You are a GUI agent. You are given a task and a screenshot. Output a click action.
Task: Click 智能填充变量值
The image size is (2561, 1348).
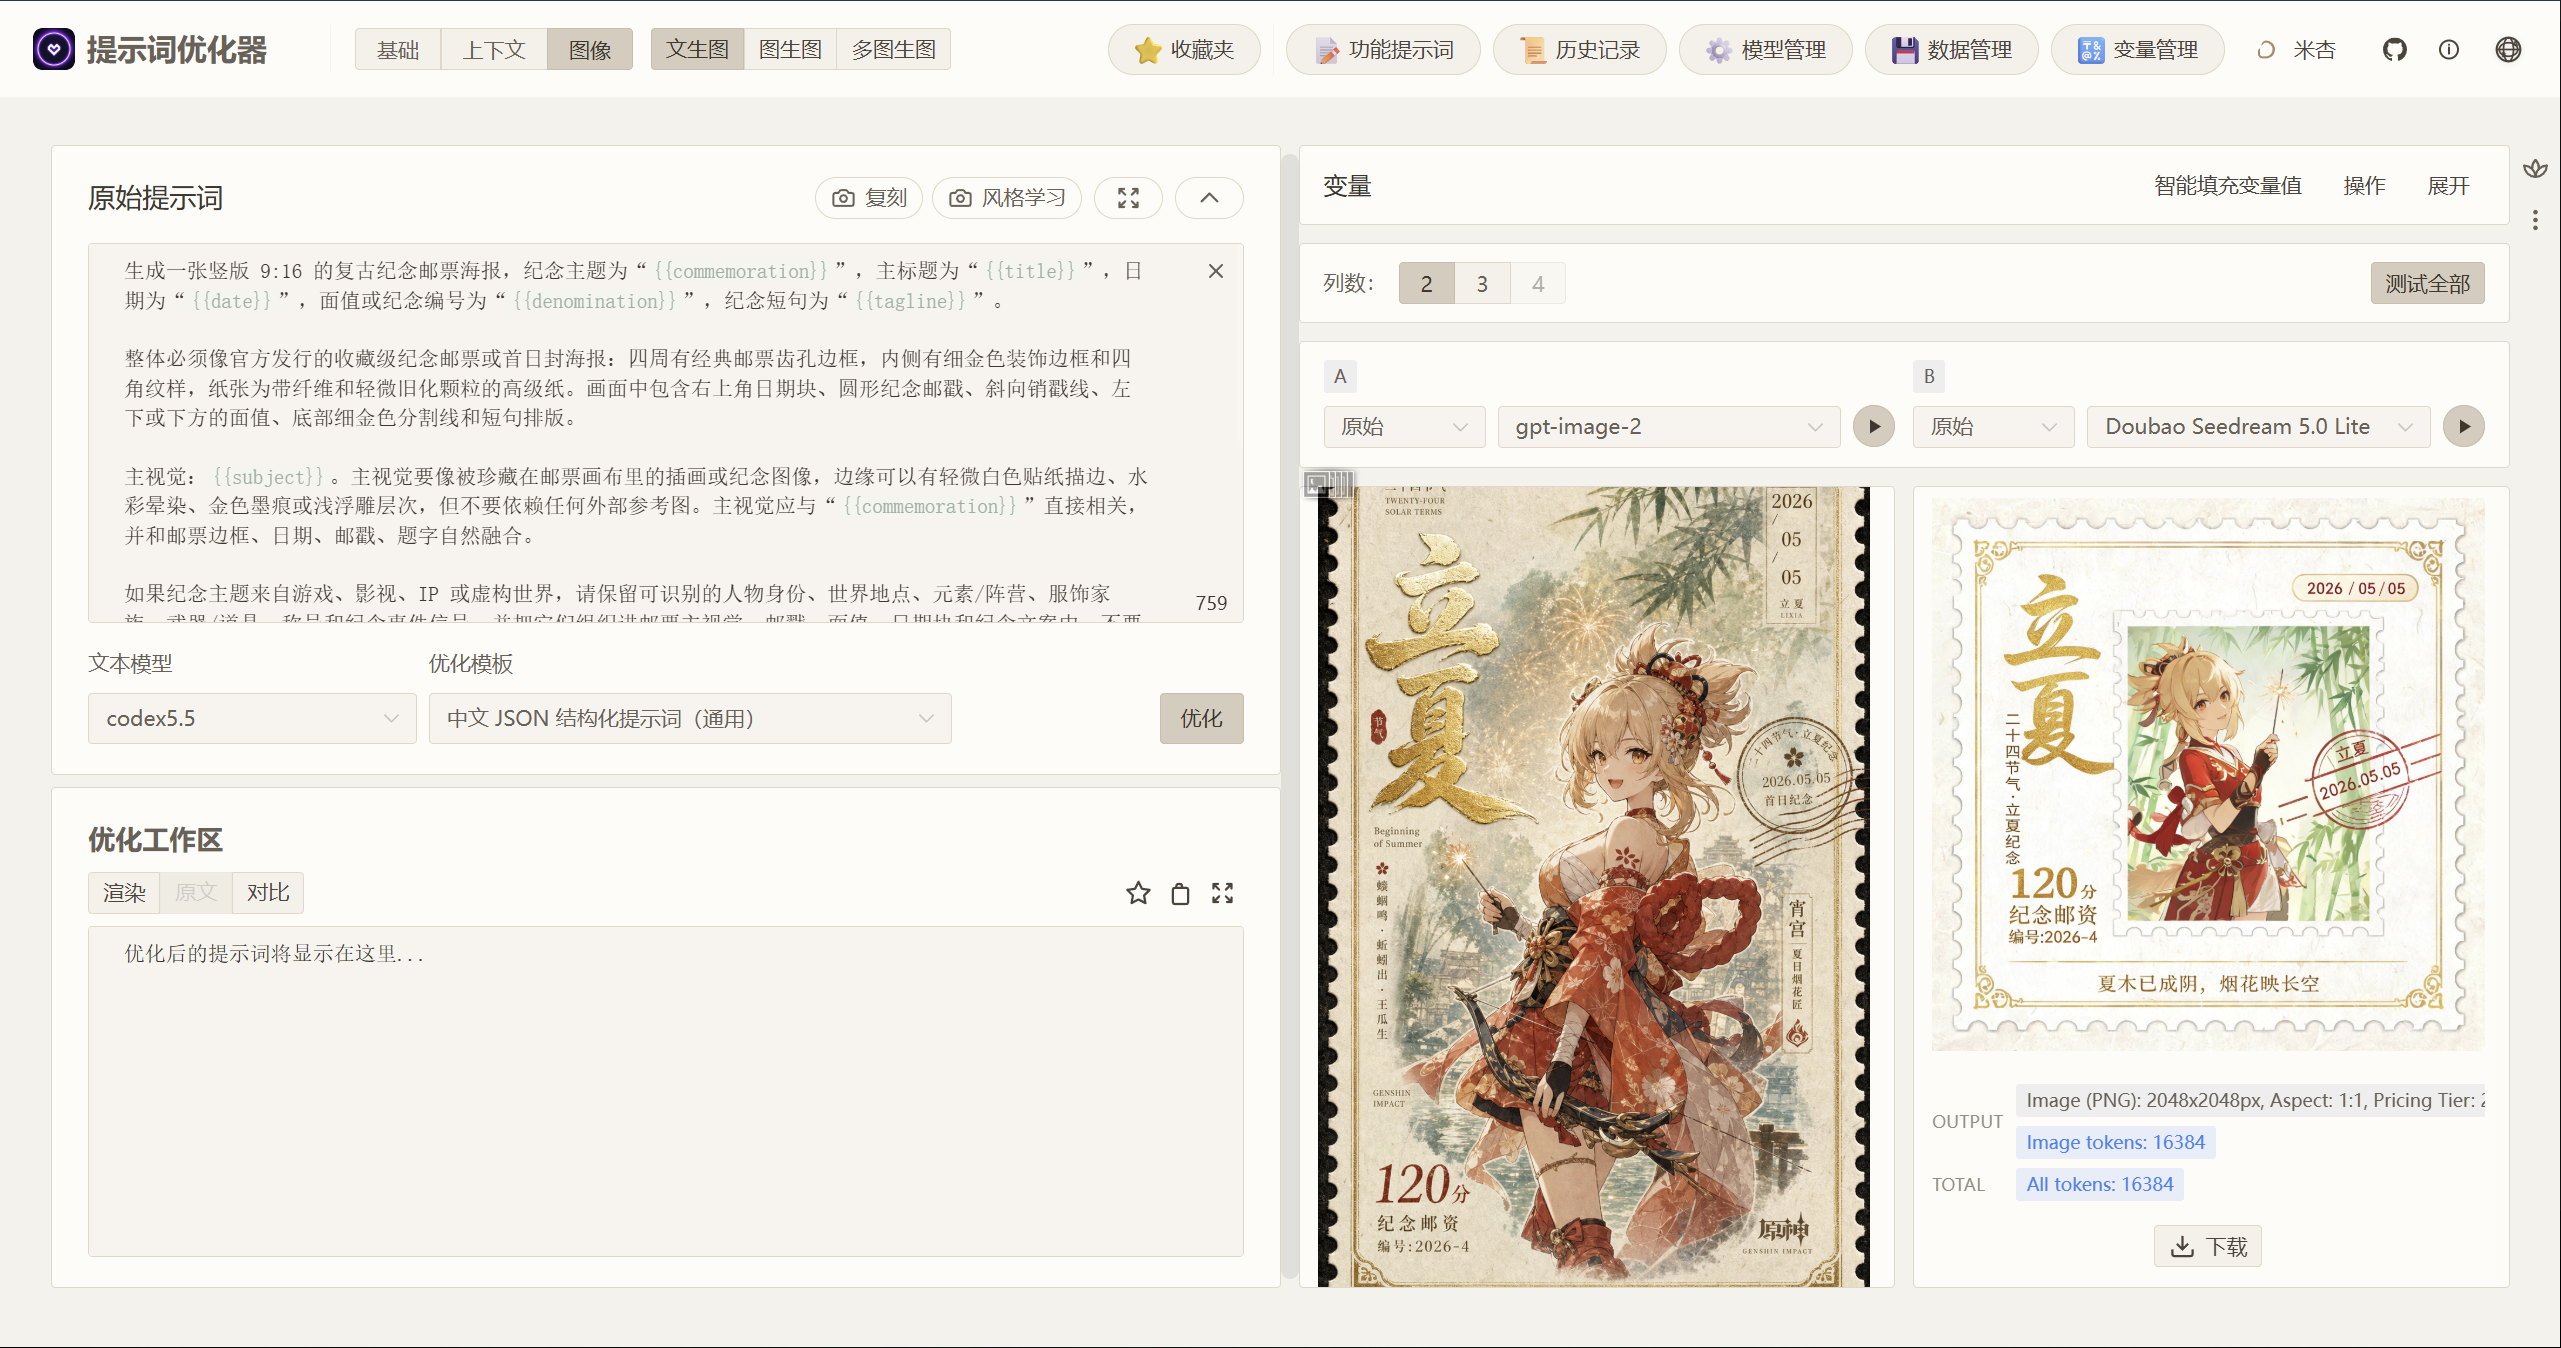[2227, 186]
